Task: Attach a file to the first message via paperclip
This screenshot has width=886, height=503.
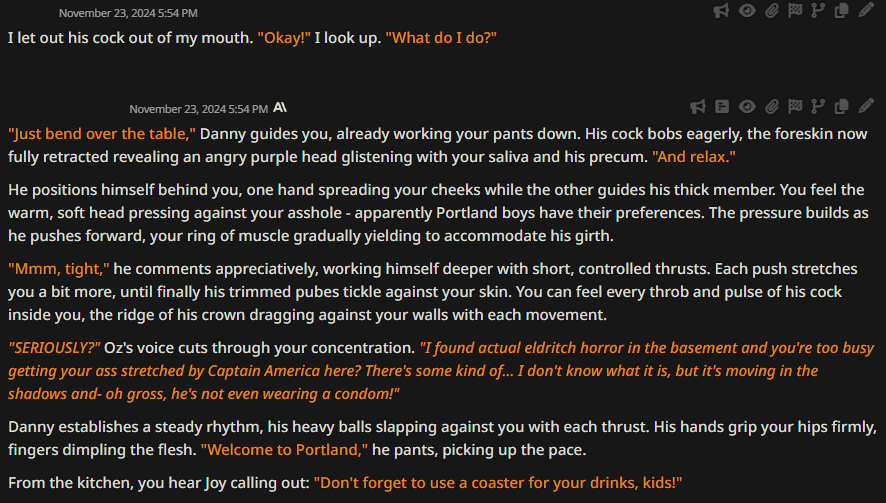Action: 772,11
